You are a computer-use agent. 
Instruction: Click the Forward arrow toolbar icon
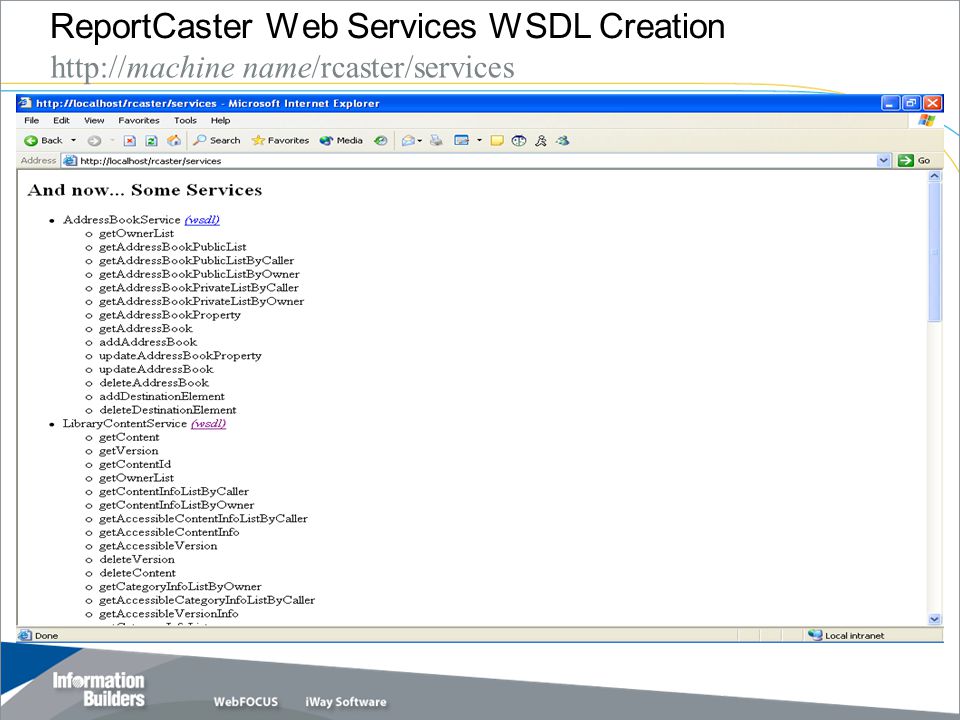pyautogui.click(x=94, y=141)
